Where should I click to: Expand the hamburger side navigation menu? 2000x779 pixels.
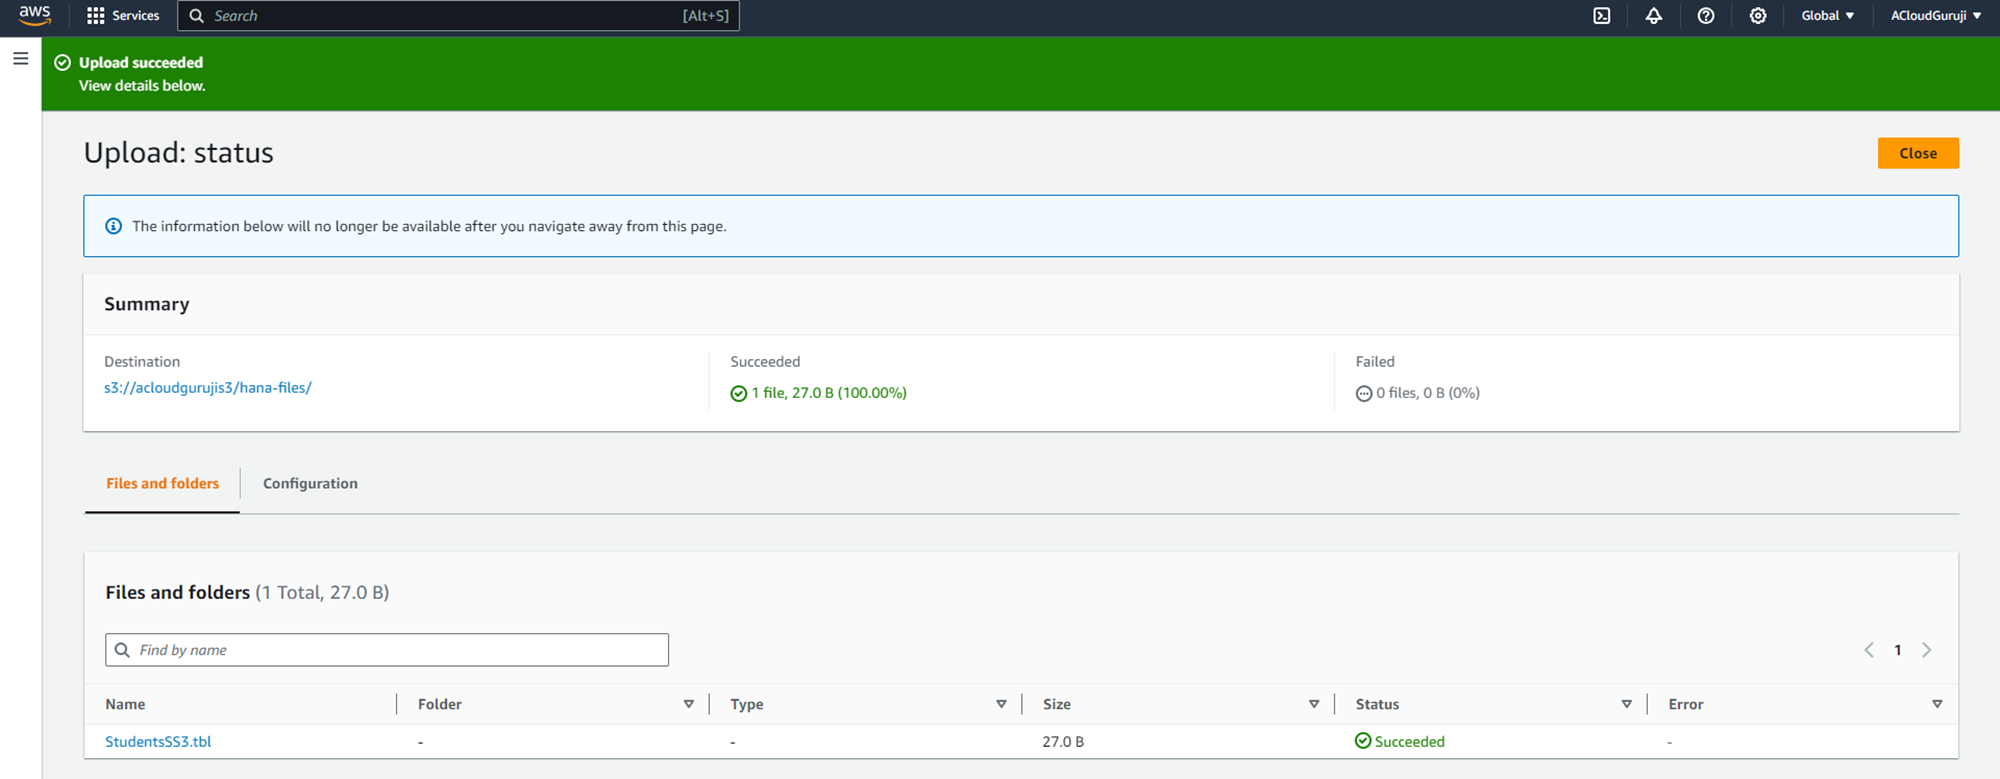pos(20,59)
